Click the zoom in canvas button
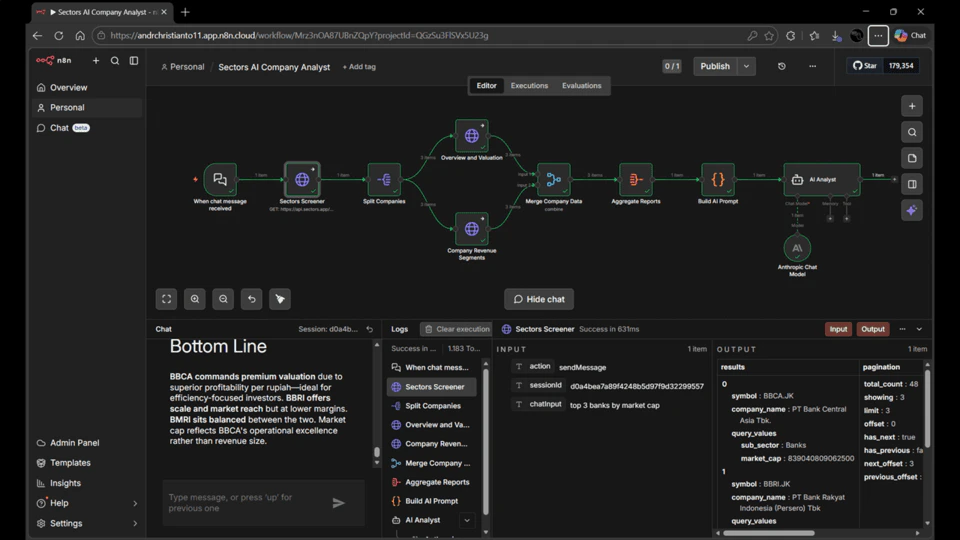Screen dimensions: 960x540 tap(195, 299)
